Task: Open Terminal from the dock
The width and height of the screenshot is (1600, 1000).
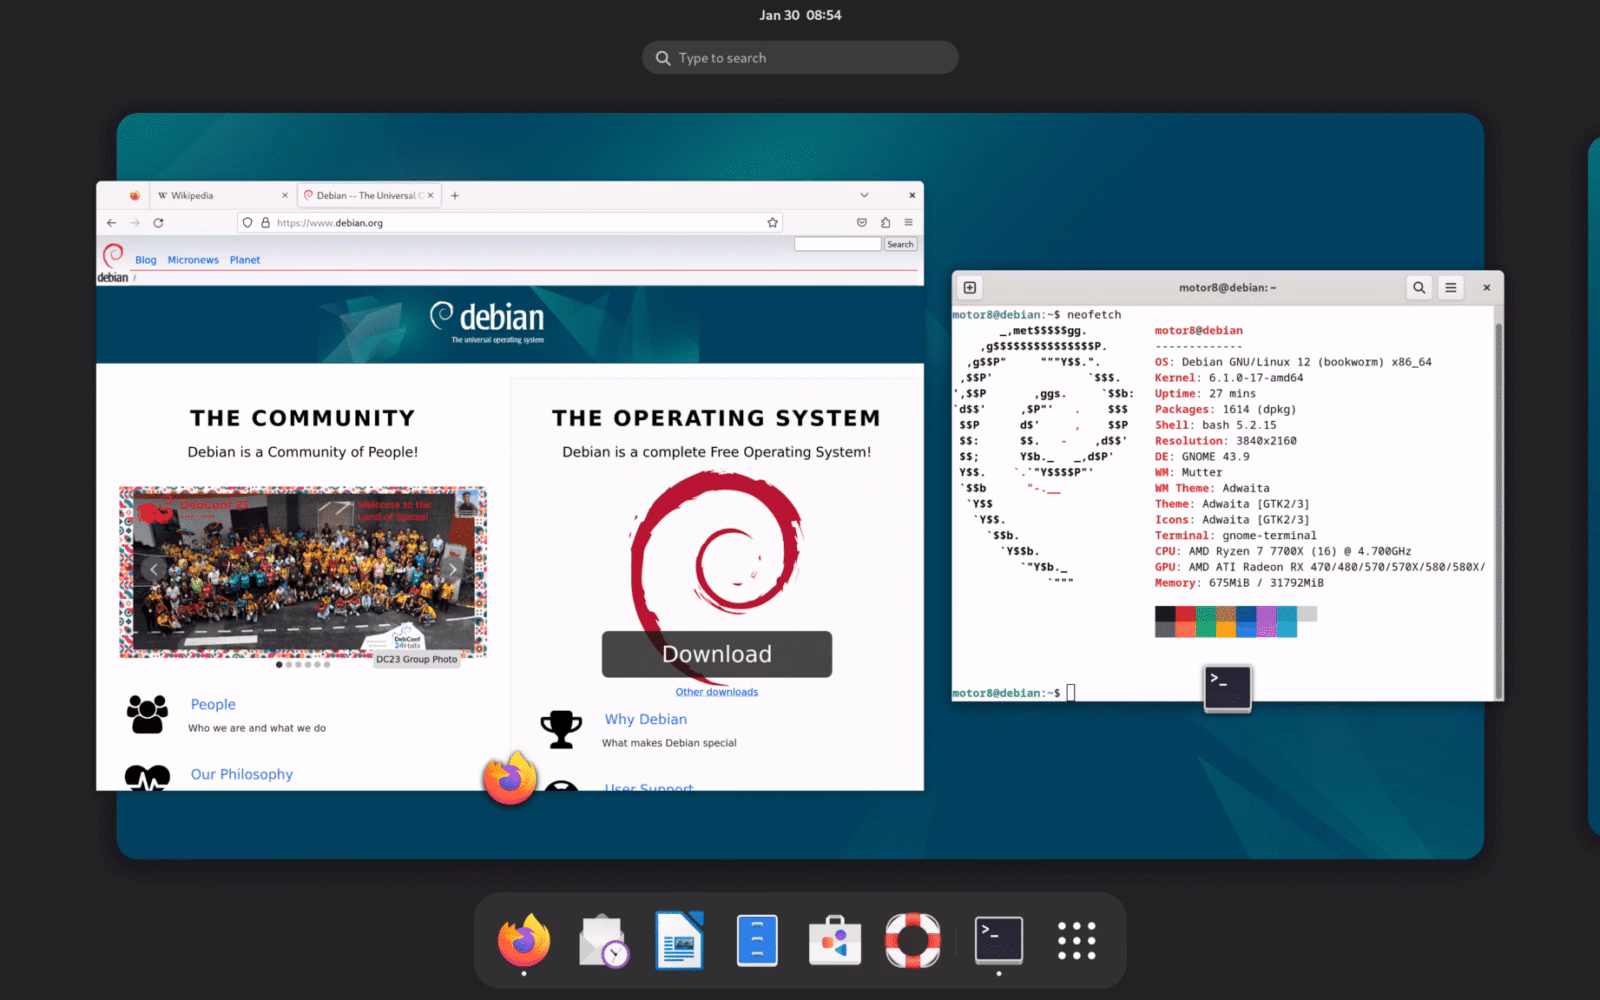Action: [999, 940]
